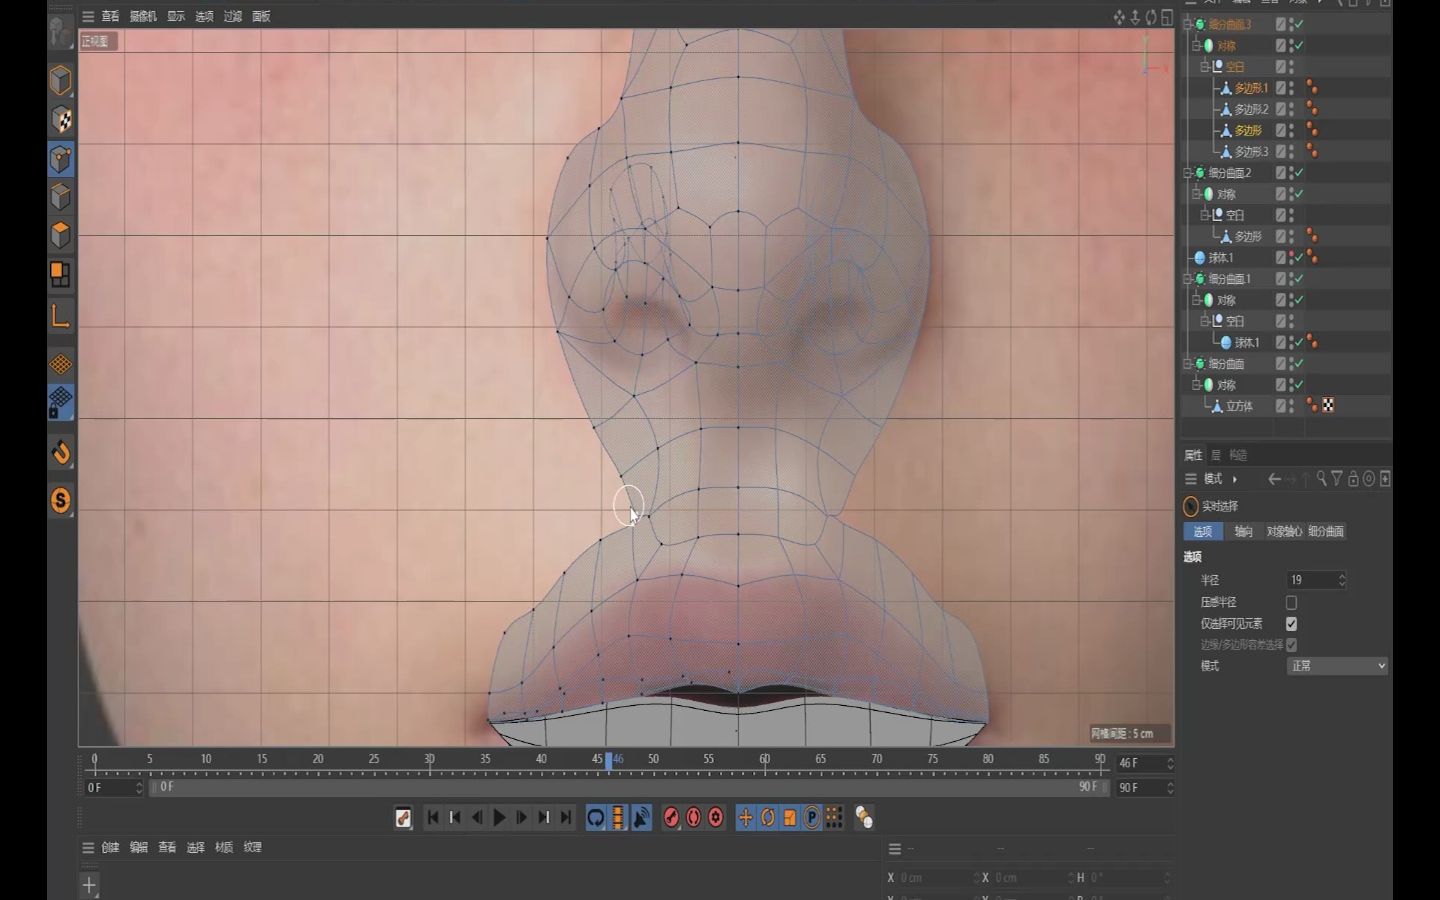Select the 立方体 object in tree
The width and height of the screenshot is (1440, 900).
1239,406
